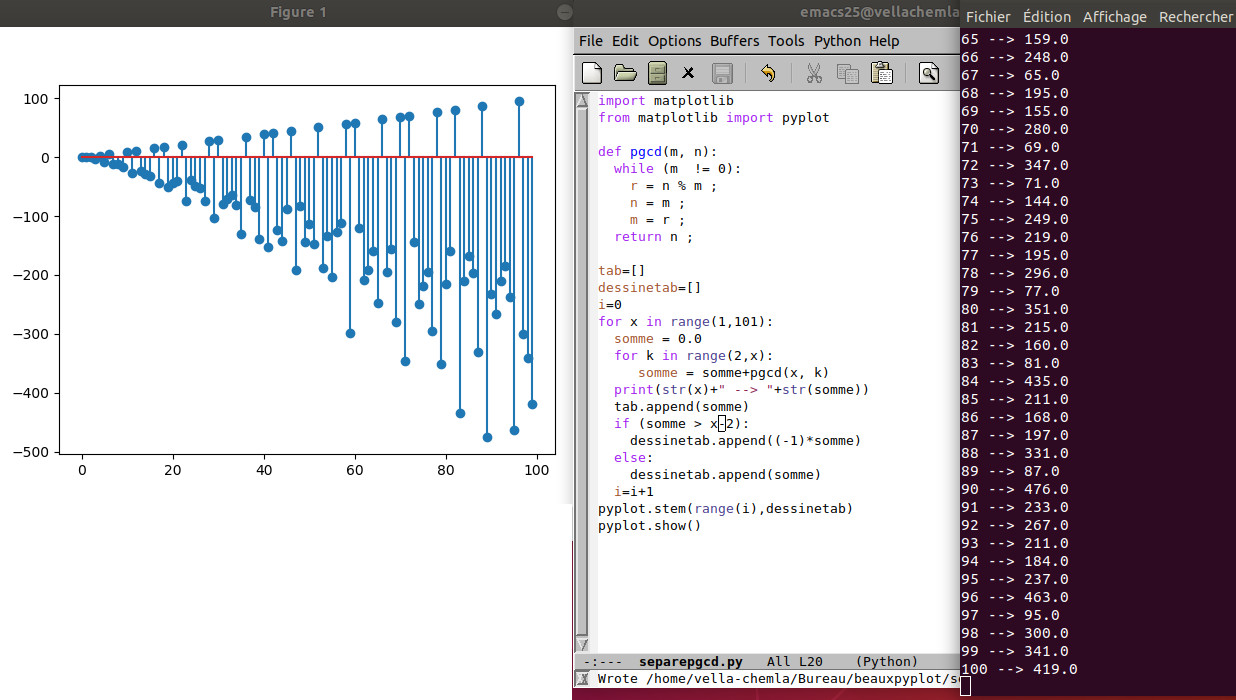Expand the Tools menu
Screen dimensions: 1236x700
coord(786,41)
